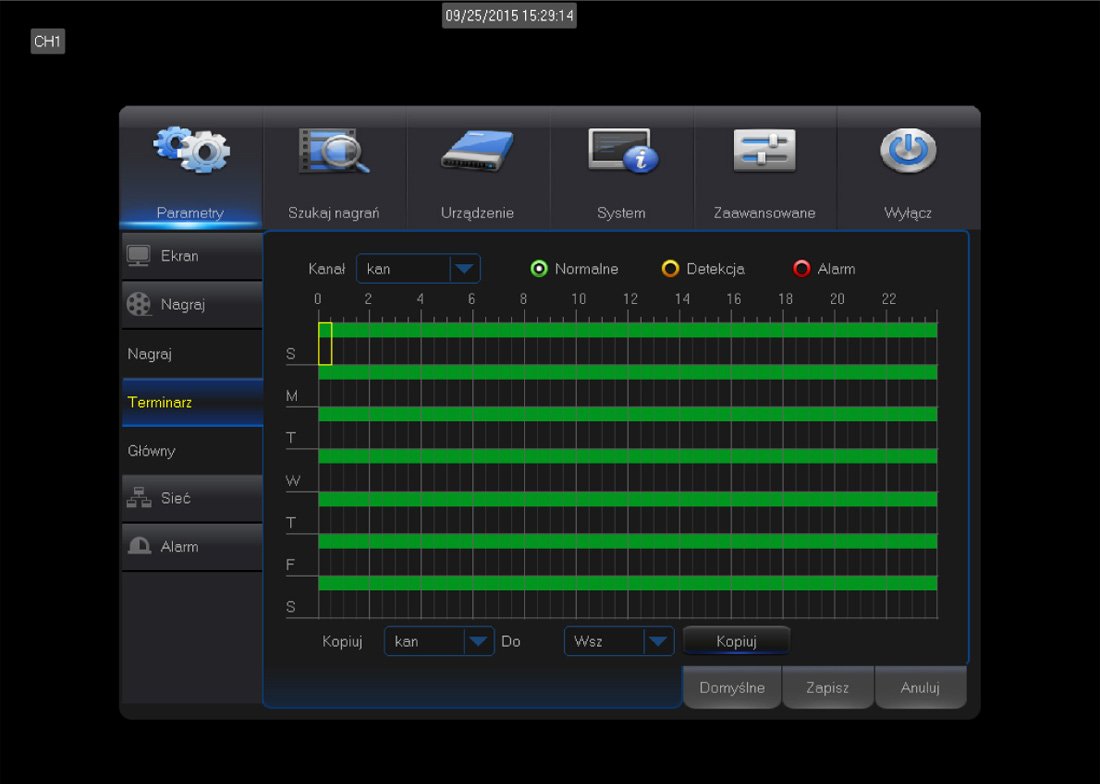Select the Detekcja recording mode
This screenshot has height=784, width=1100.
click(x=671, y=269)
